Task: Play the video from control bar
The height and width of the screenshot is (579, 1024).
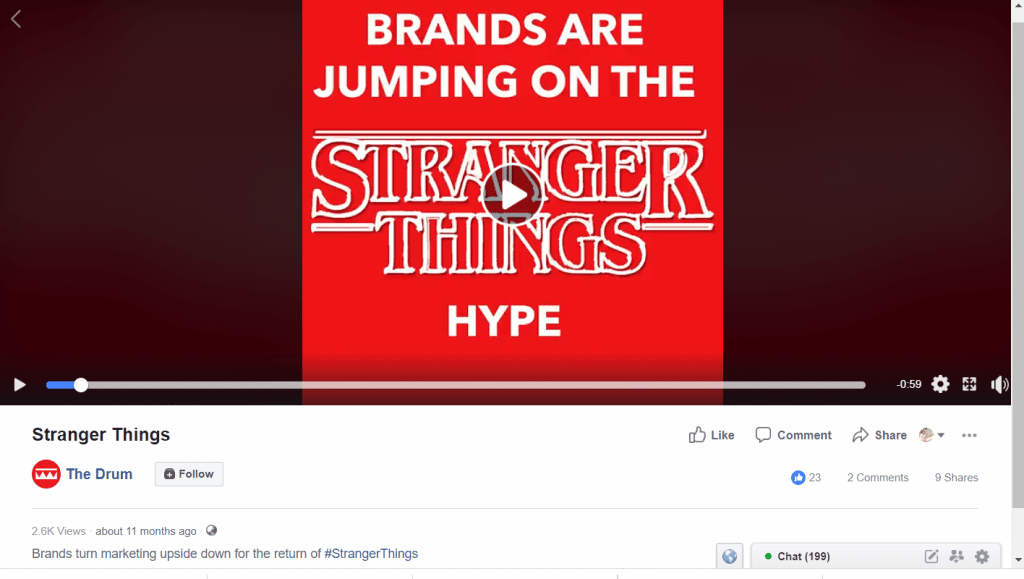Action: (x=20, y=384)
